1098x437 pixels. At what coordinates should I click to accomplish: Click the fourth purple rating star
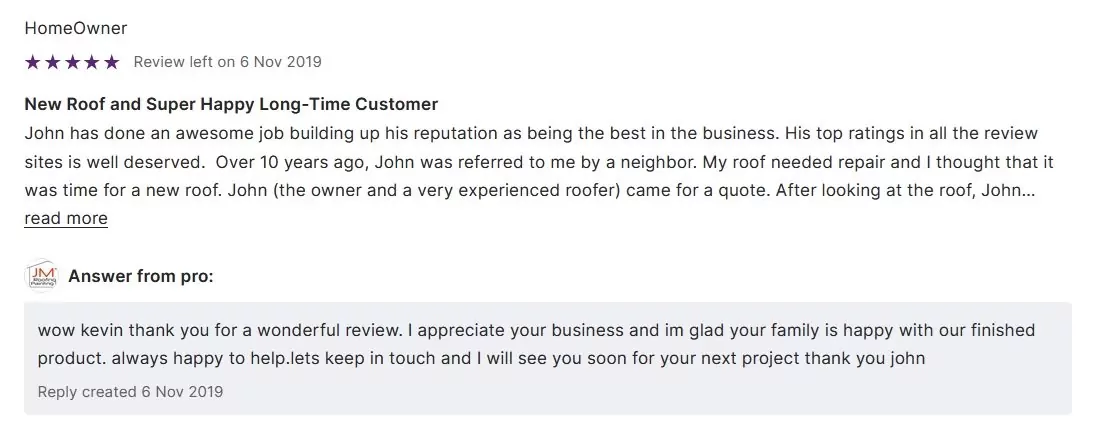click(92, 62)
